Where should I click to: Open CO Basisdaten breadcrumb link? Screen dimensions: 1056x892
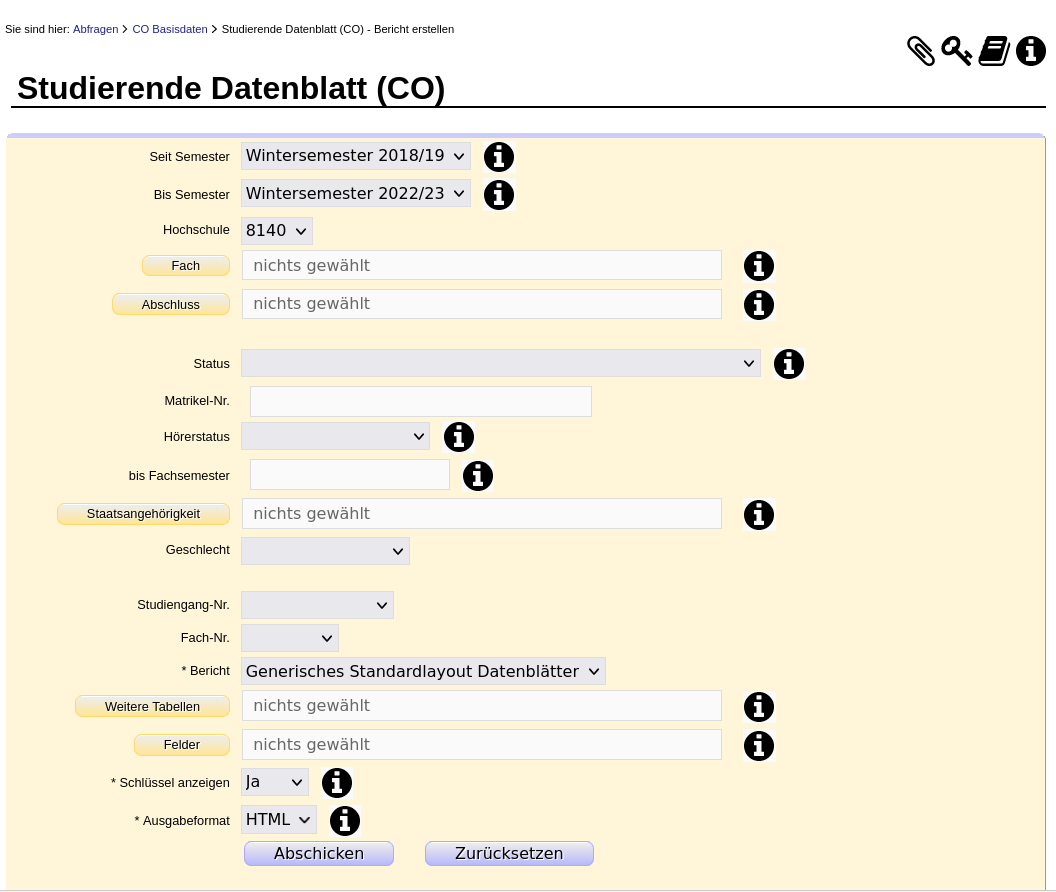tap(169, 29)
